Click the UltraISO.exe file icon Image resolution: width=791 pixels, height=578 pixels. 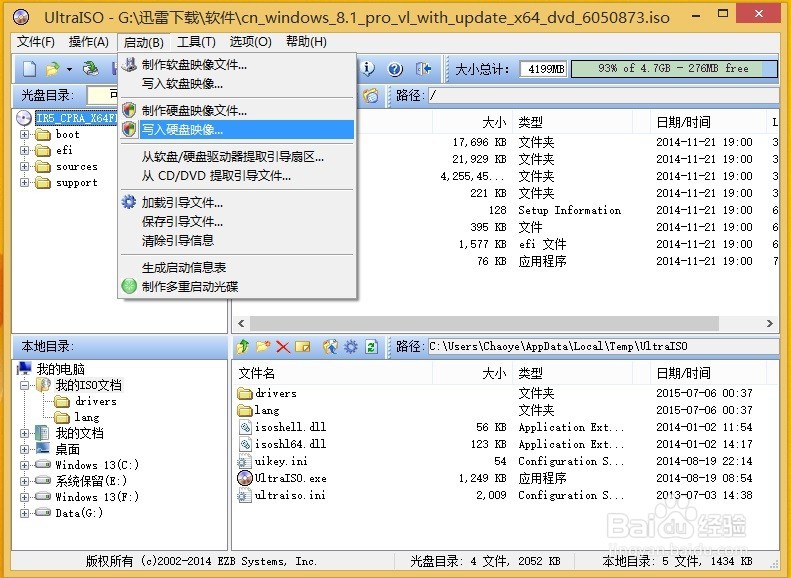(245, 478)
